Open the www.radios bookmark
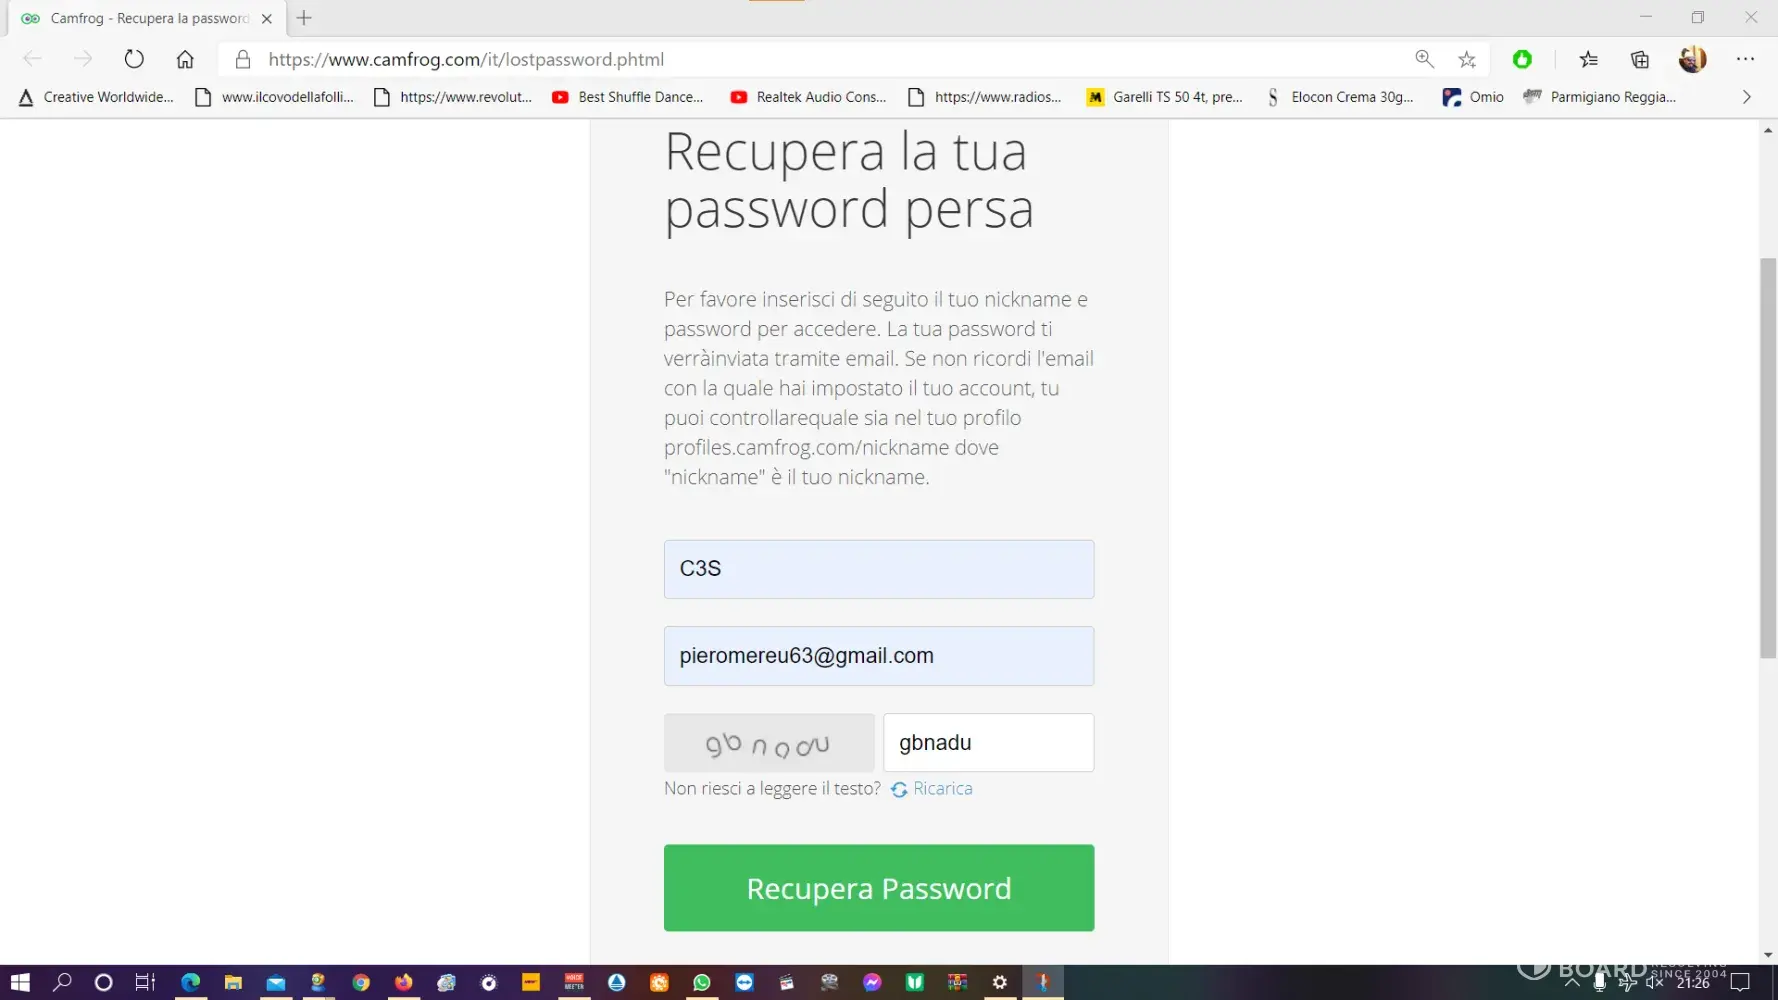 pos(985,97)
